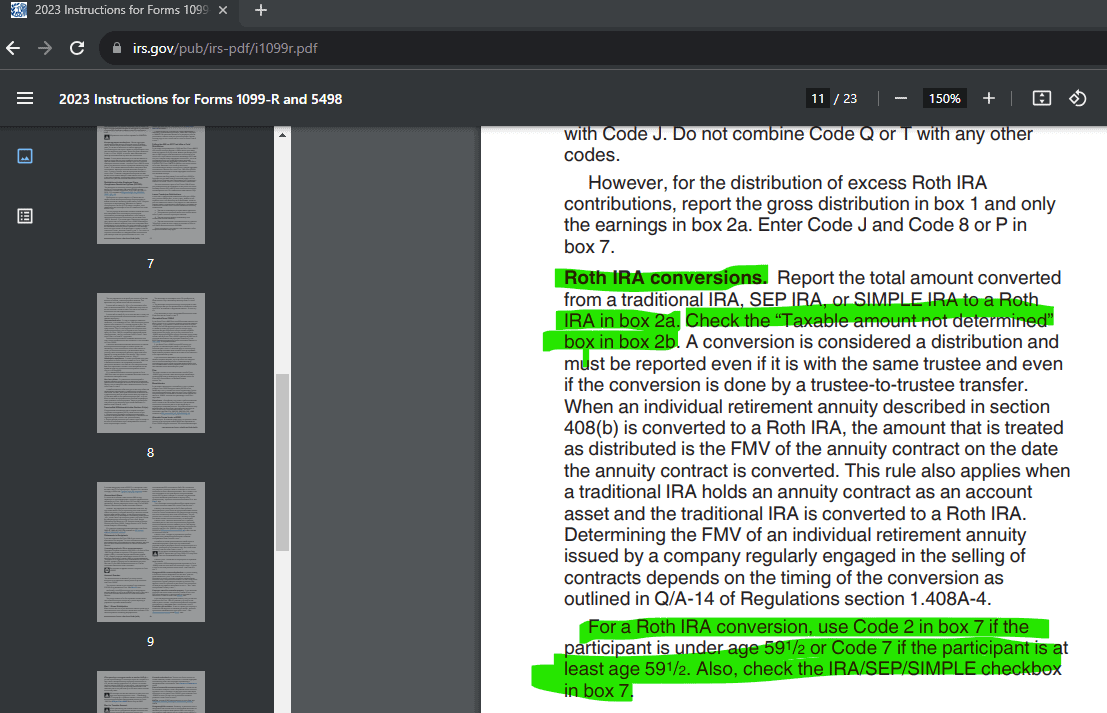This screenshot has height=713, width=1107.
Task: Switch sidebar to document outline view
Action: tap(25, 215)
